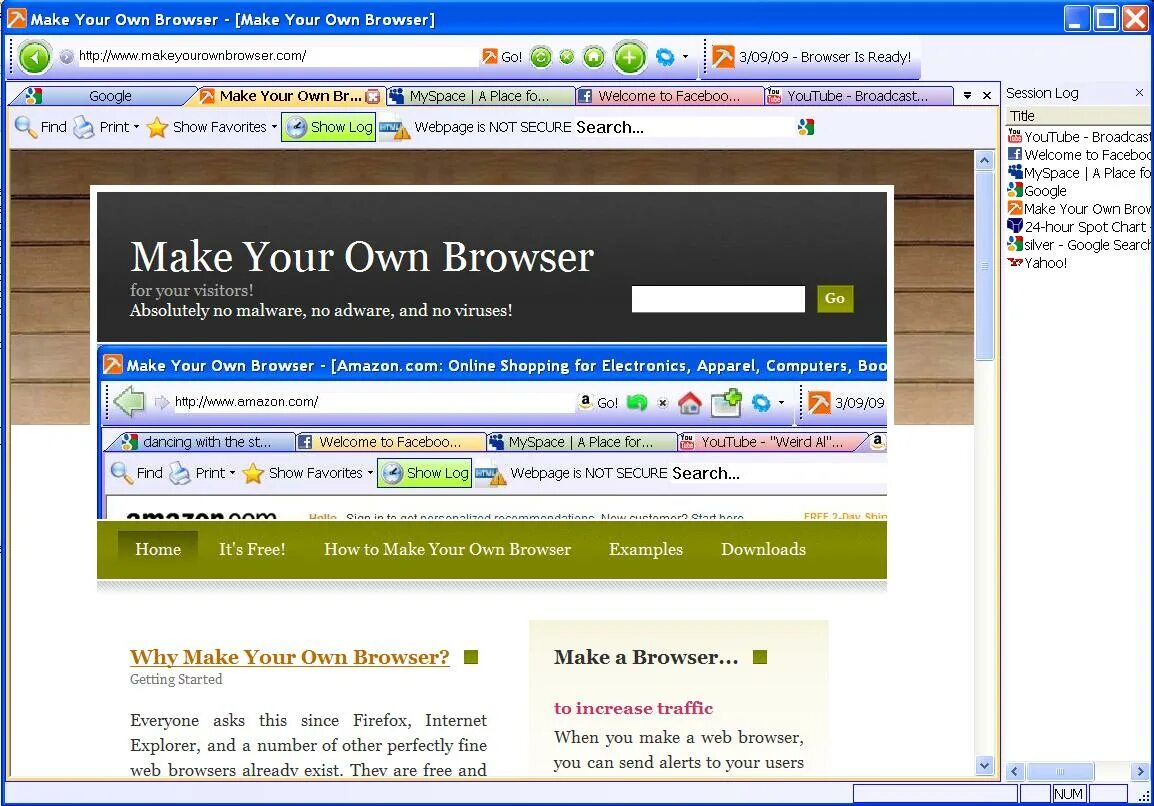The image size is (1154, 806).
Task: Click the Session Log scroll right arrow
Action: [1141, 771]
